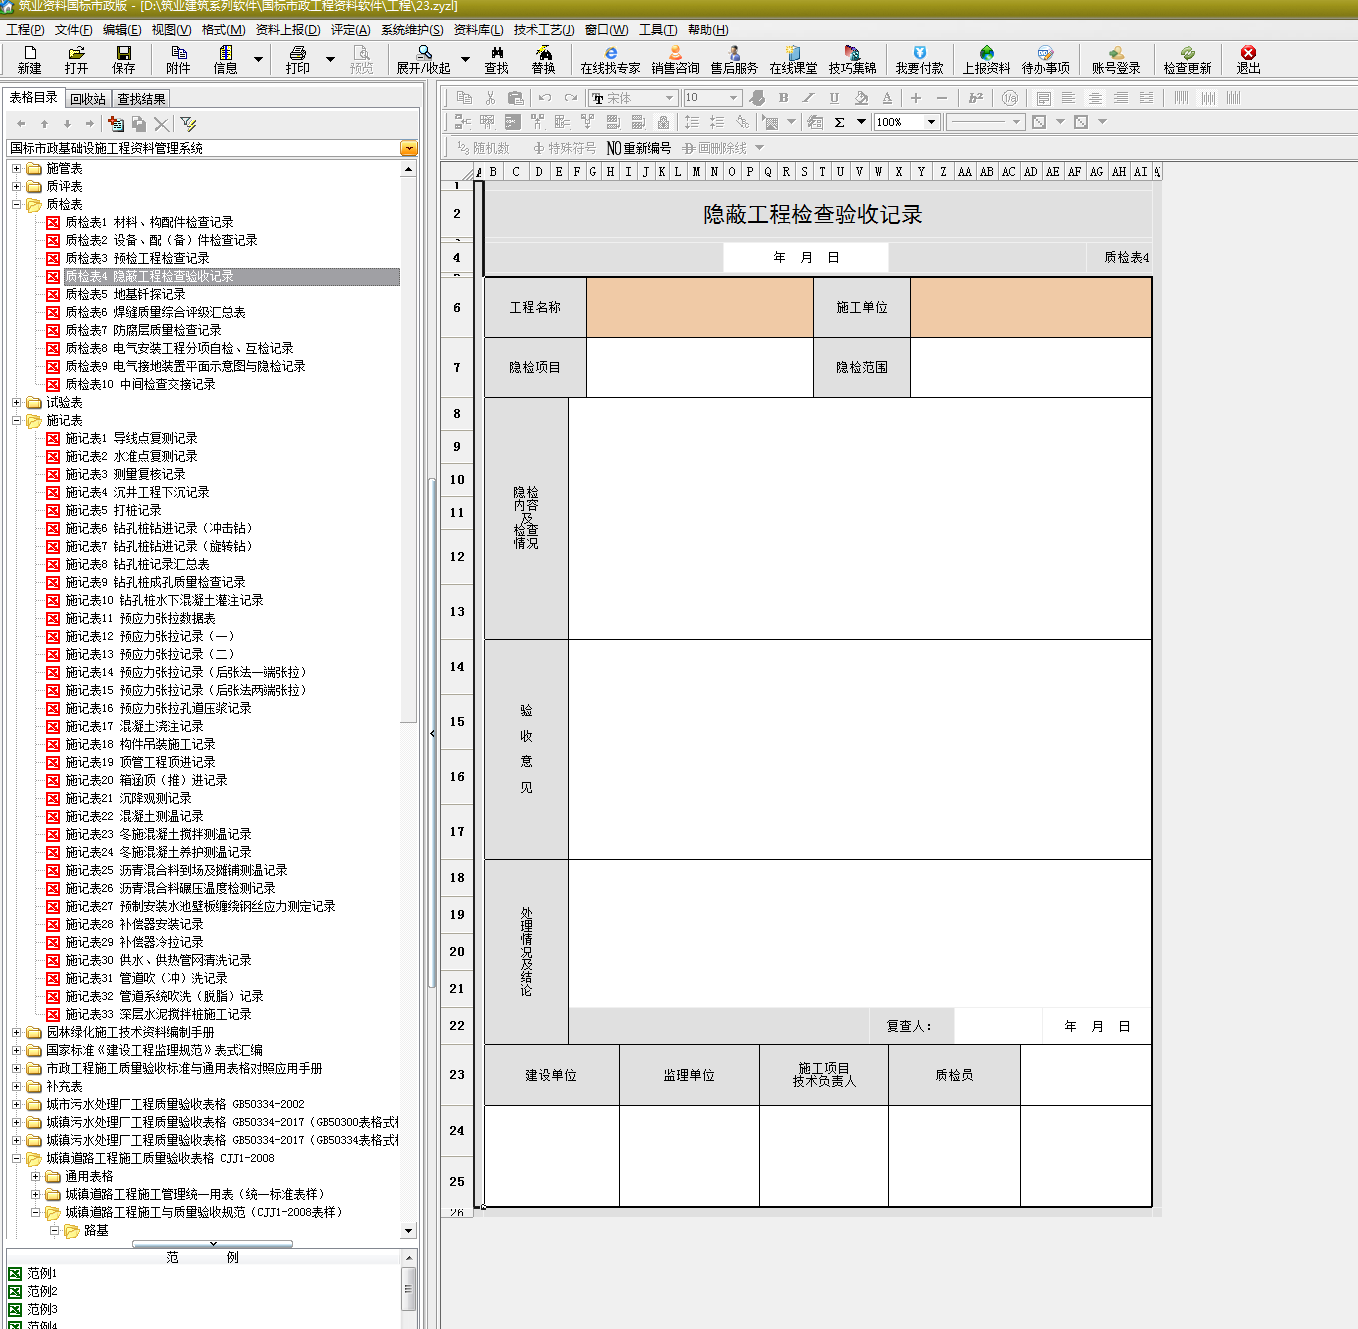Click the 施工单位 orange input cell
The height and width of the screenshot is (1329, 1358).
(x=1031, y=307)
